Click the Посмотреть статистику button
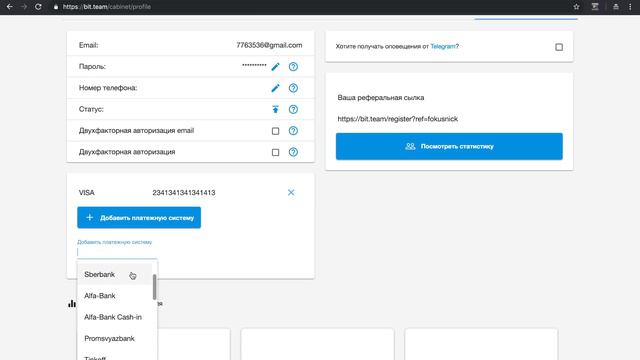 (449, 146)
